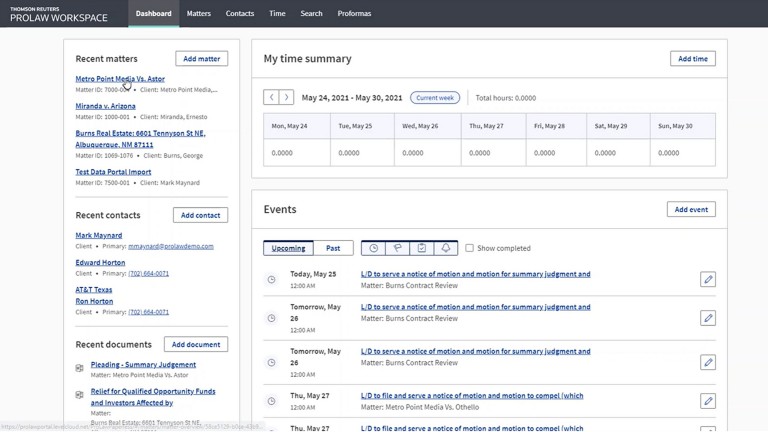Enable the Show completed checkbox
Viewport: 768px width, 432px height.
tap(469, 248)
